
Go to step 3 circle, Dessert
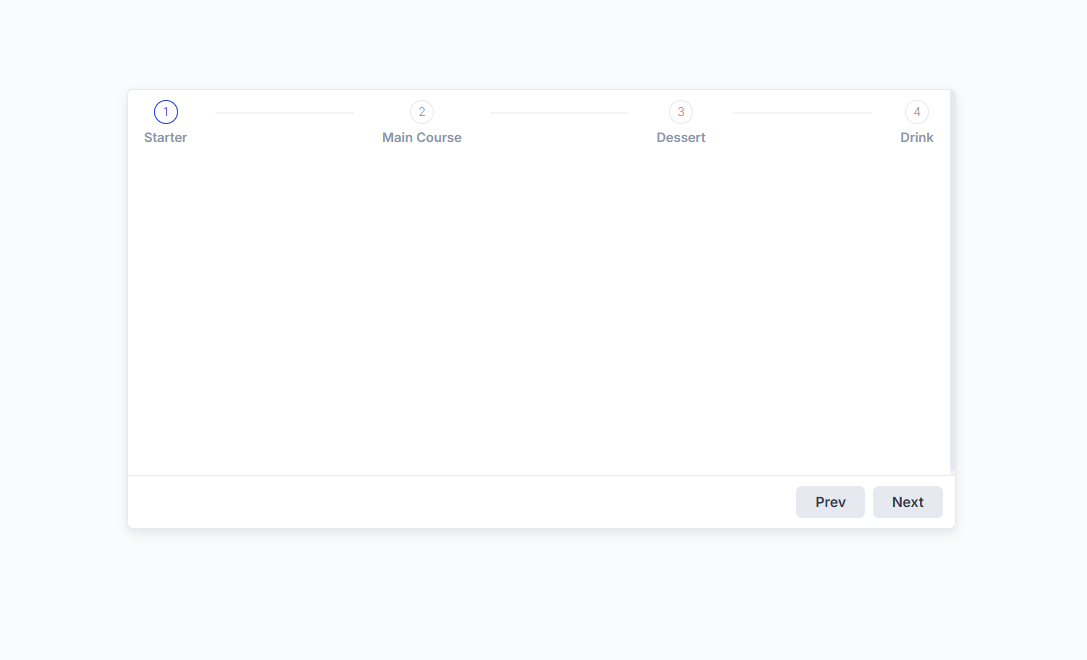click(681, 112)
